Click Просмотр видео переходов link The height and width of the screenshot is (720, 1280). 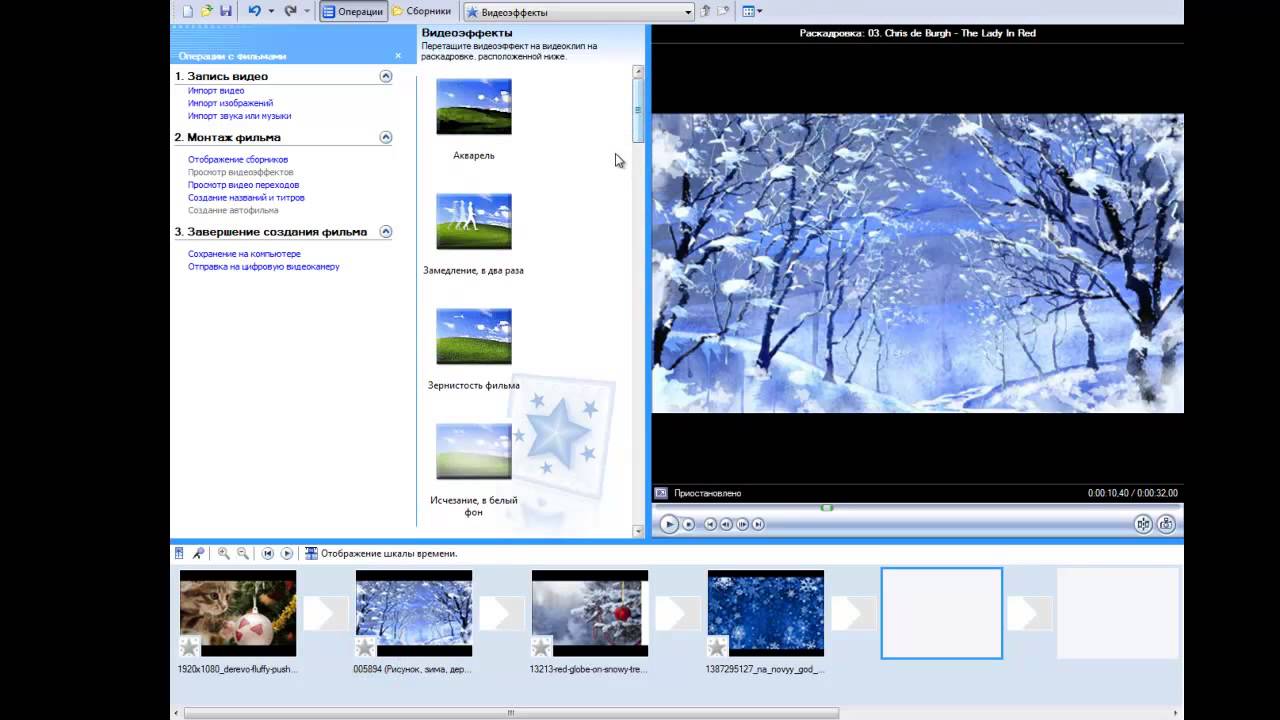(x=243, y=185)
